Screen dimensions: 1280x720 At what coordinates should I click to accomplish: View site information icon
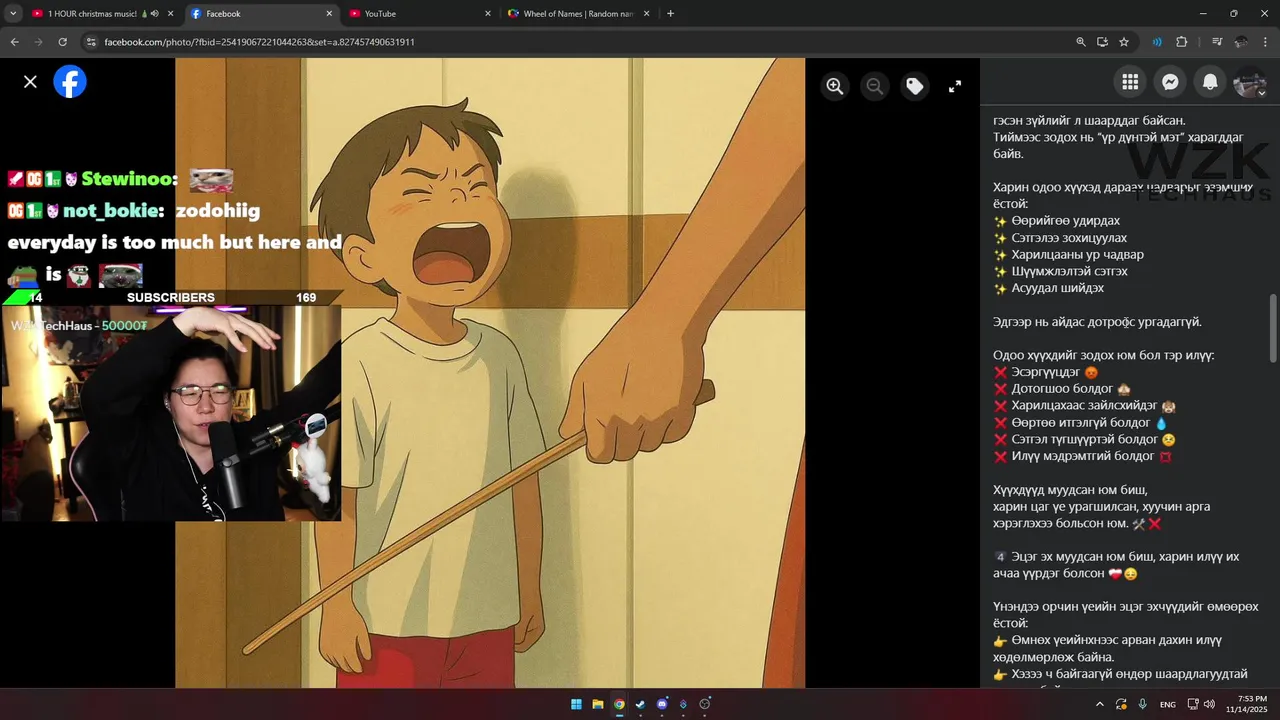[x=91, y=42]
